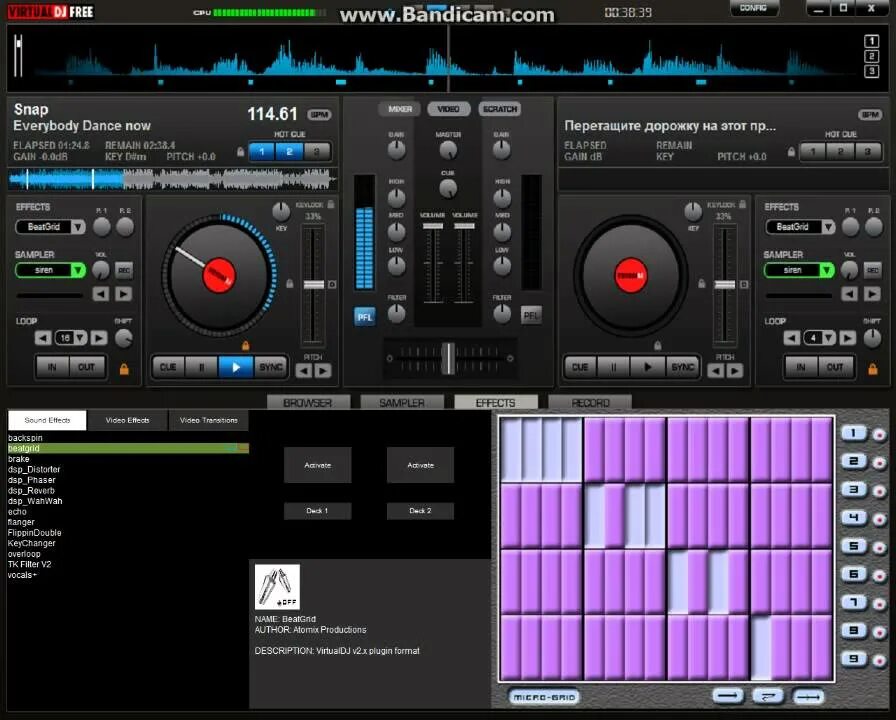896x720 pixels.
Task: Toggle right loop lock icon
Action: coord(873,369)
